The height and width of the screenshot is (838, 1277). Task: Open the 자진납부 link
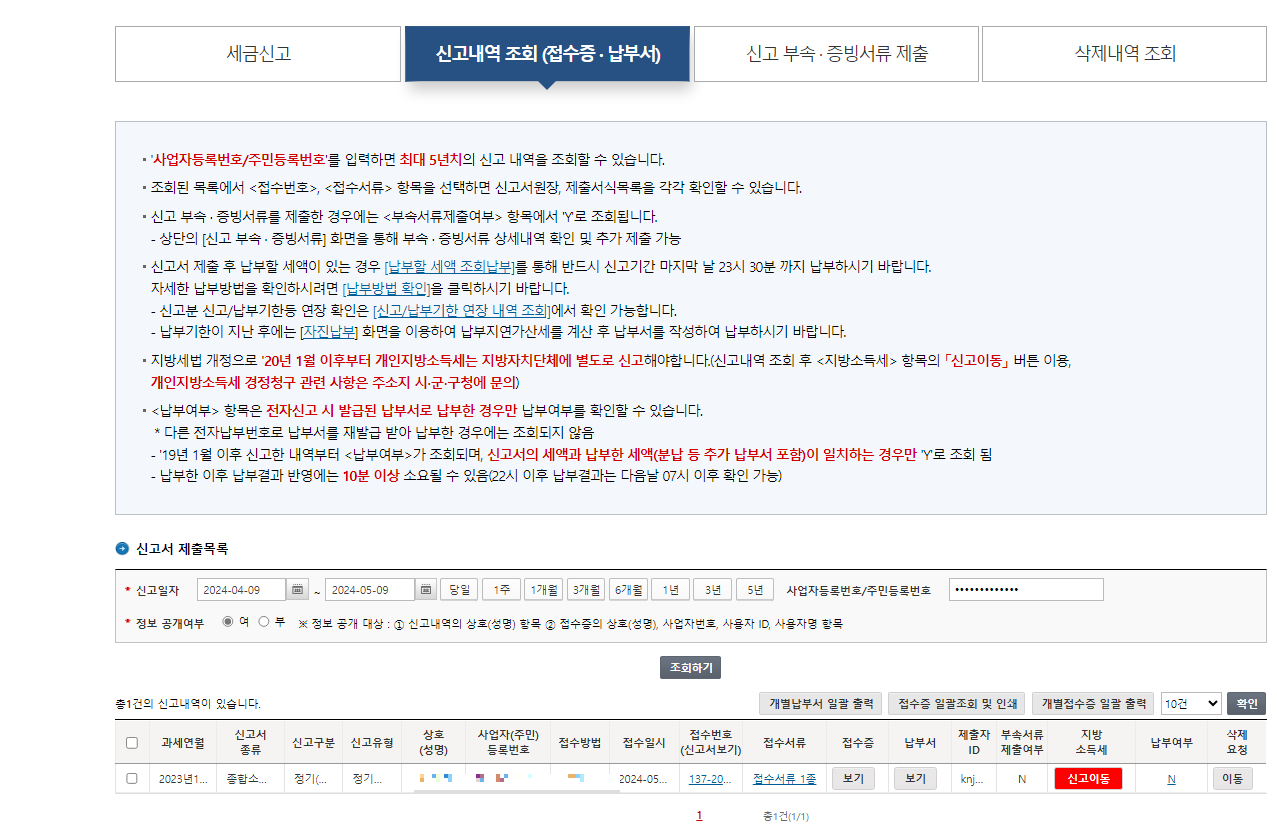tap(328, 332)
